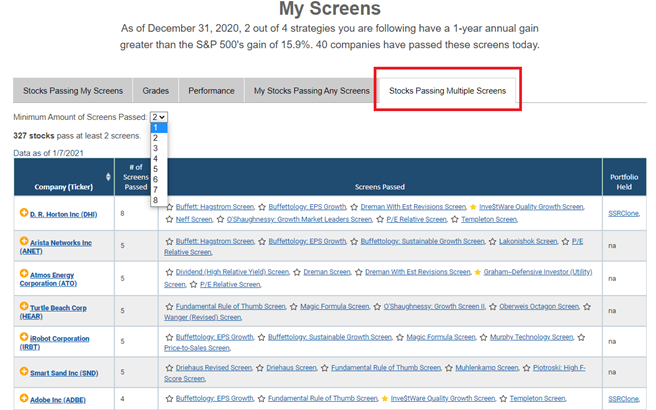The height and width of the screenshot is (410, 656).
Task: Select option 2 in the dropdown list
Action: (159, 138)
